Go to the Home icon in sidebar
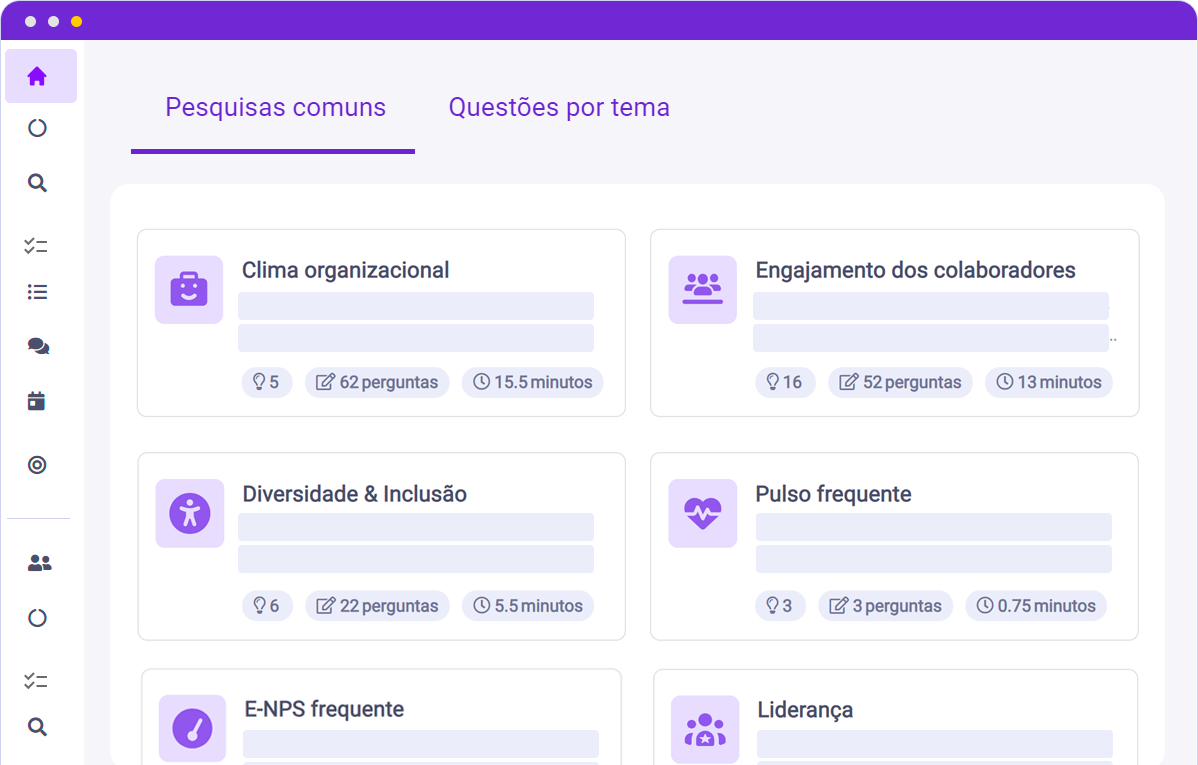The width and height of the screenshot is (1198, 765). coord(37,76)
